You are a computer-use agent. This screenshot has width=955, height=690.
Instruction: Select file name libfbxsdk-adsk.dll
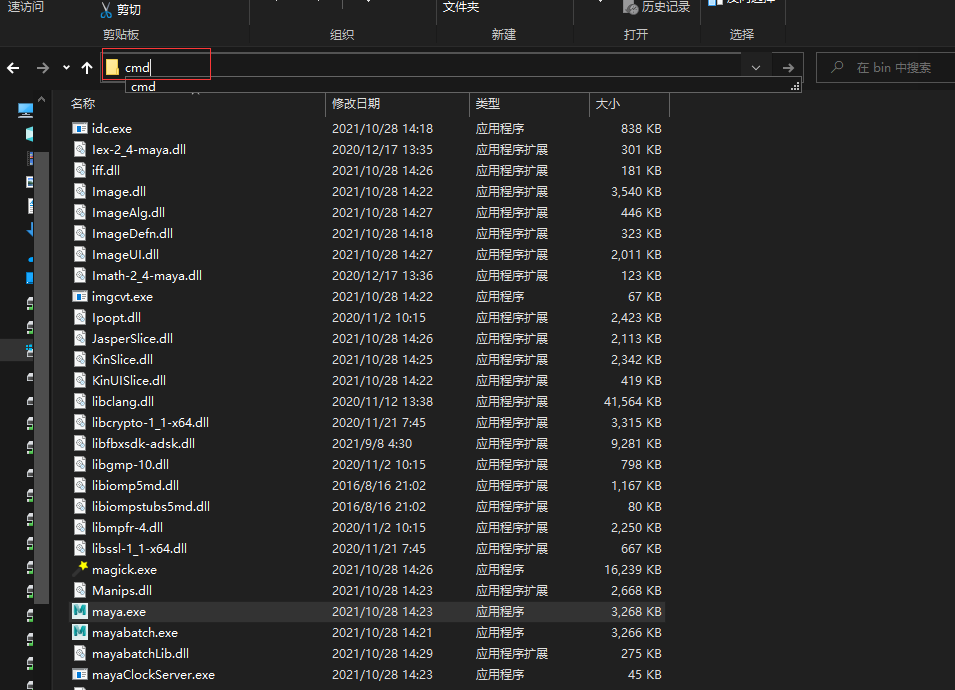(143, 443)
